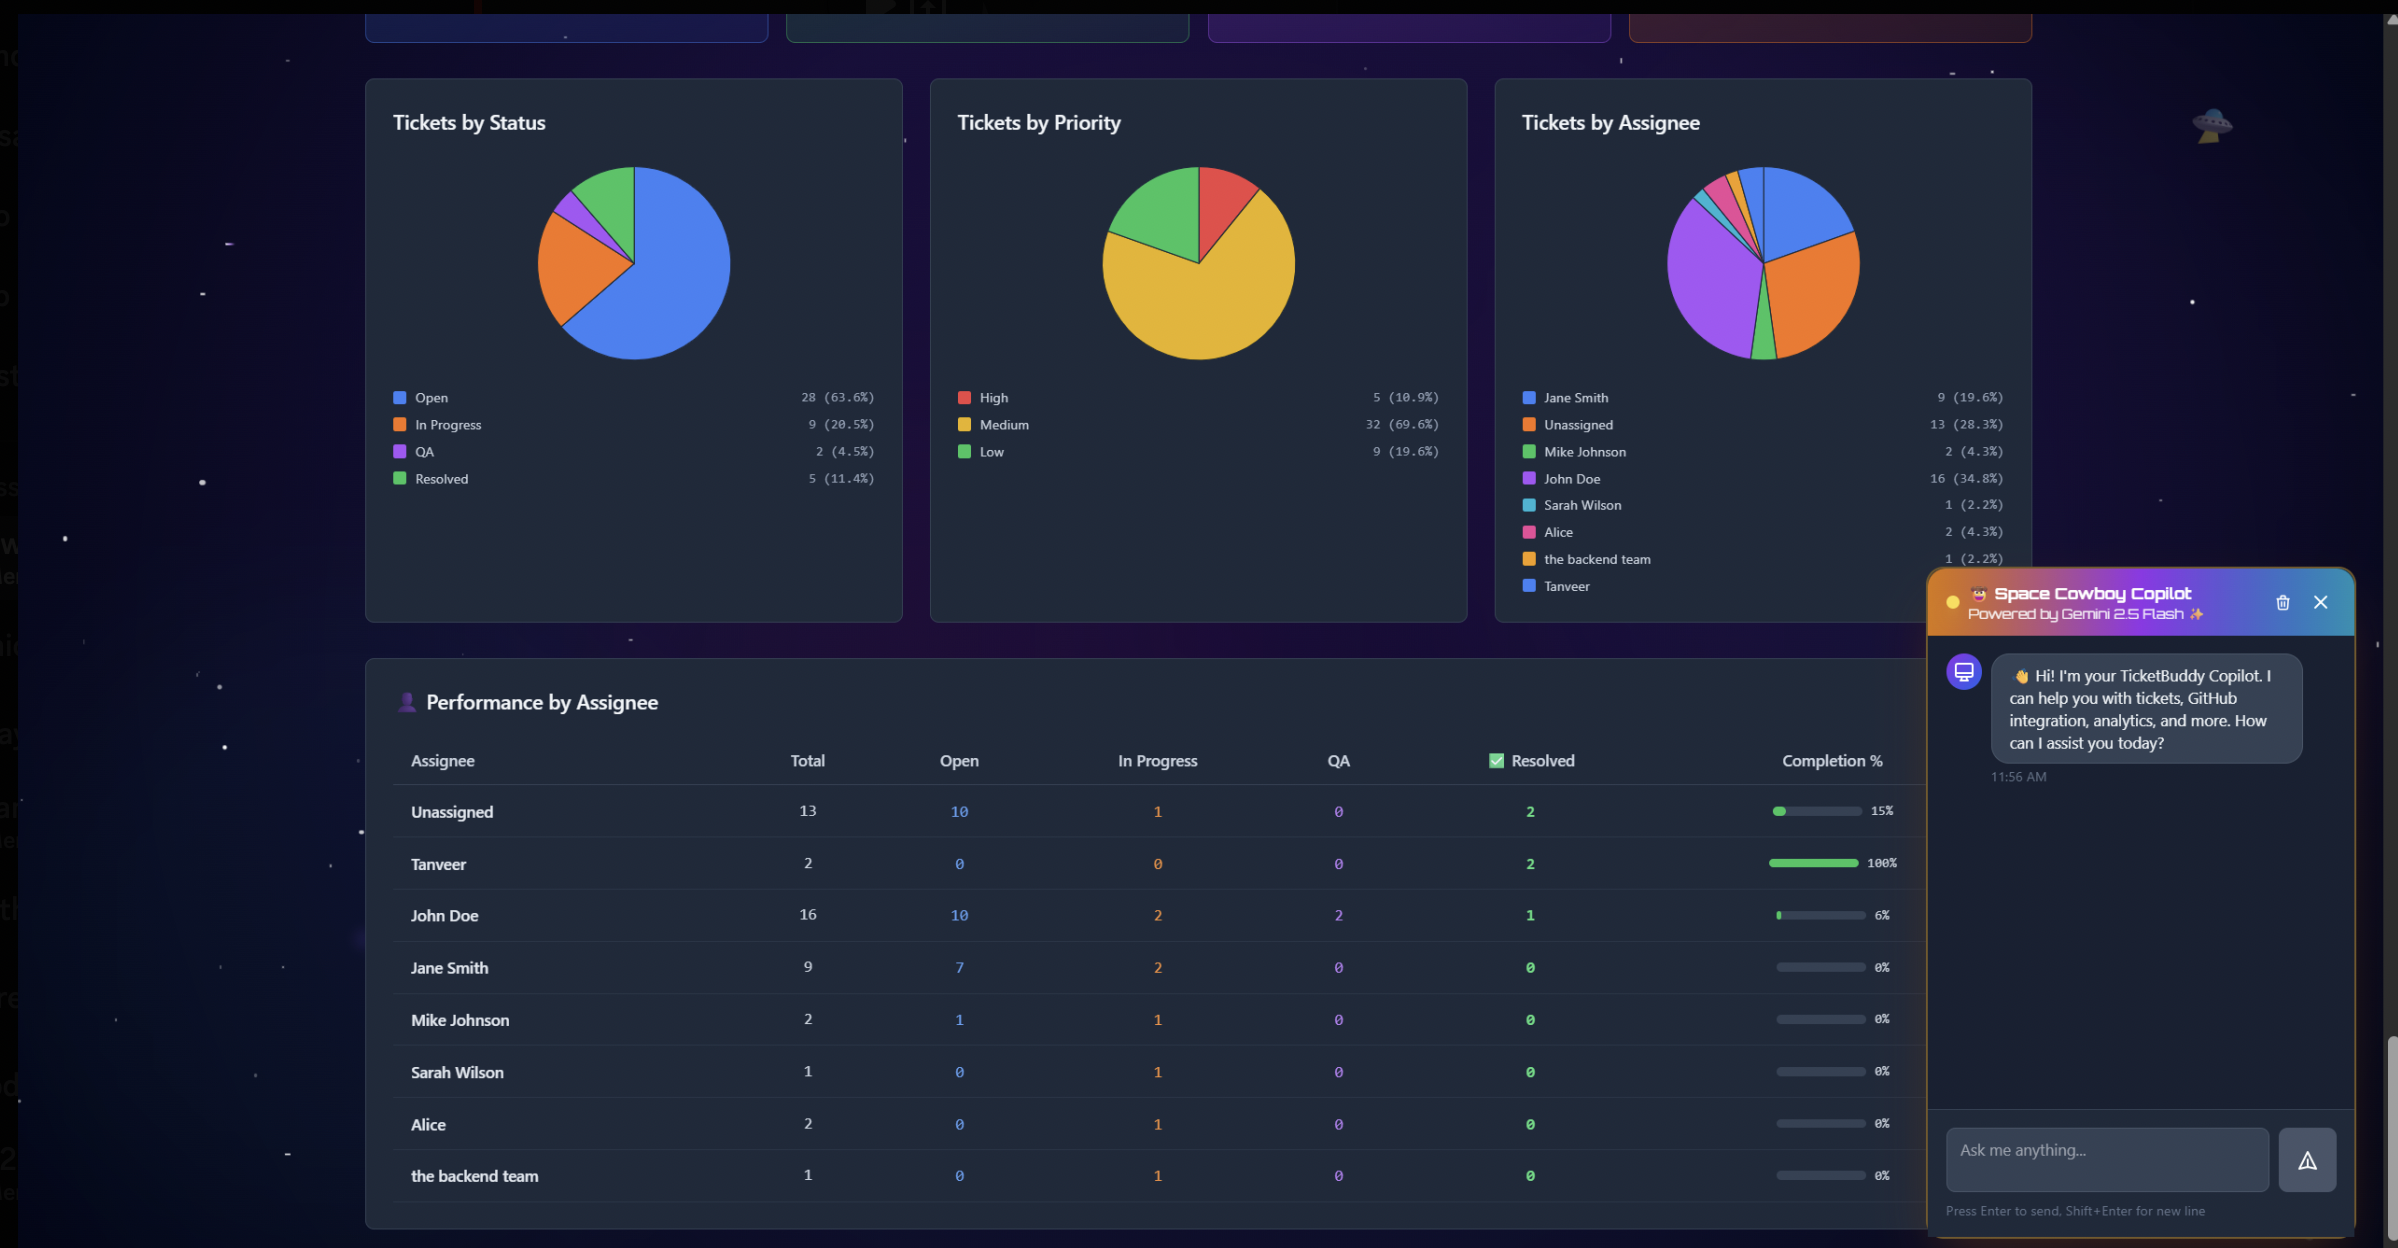Screen dimensions: 2398x1248
Task: Click Tanveer's 100% completion progress bar
Action: [x=1813, y=863]
